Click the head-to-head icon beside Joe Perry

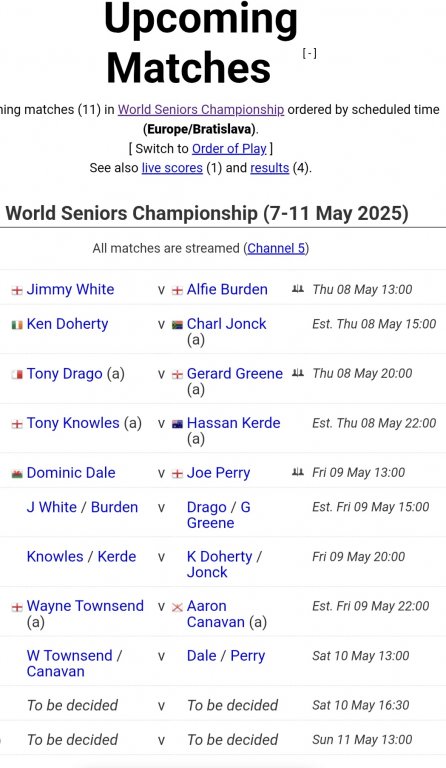pos(298,472)
